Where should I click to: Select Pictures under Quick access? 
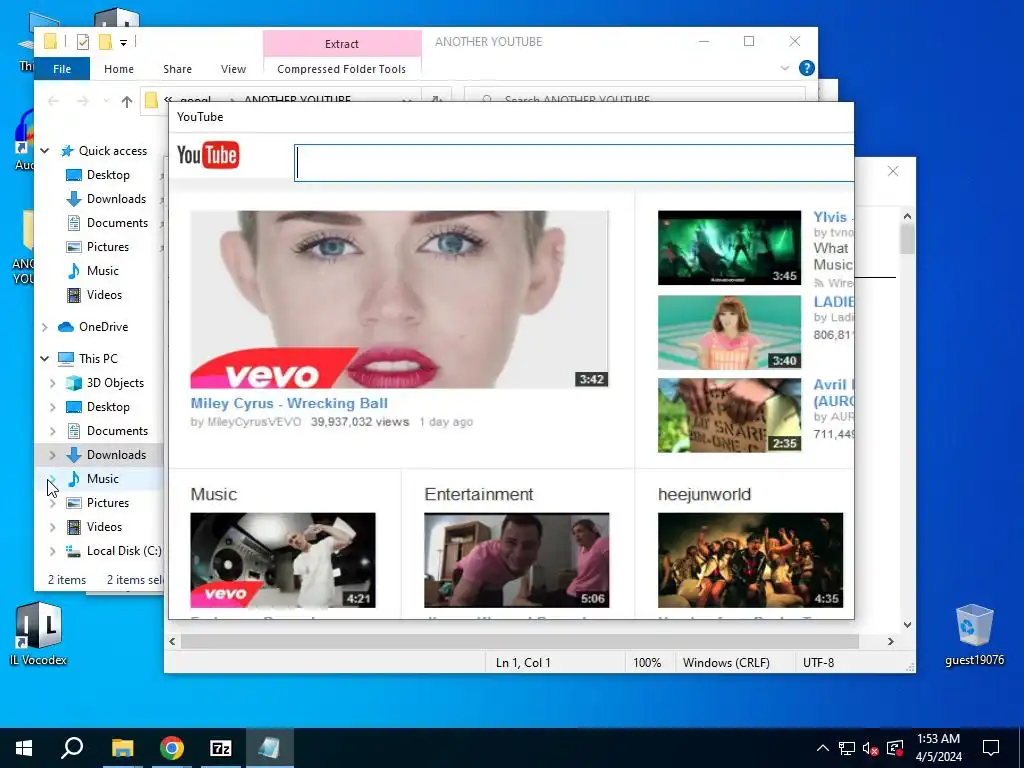[108, 247]
